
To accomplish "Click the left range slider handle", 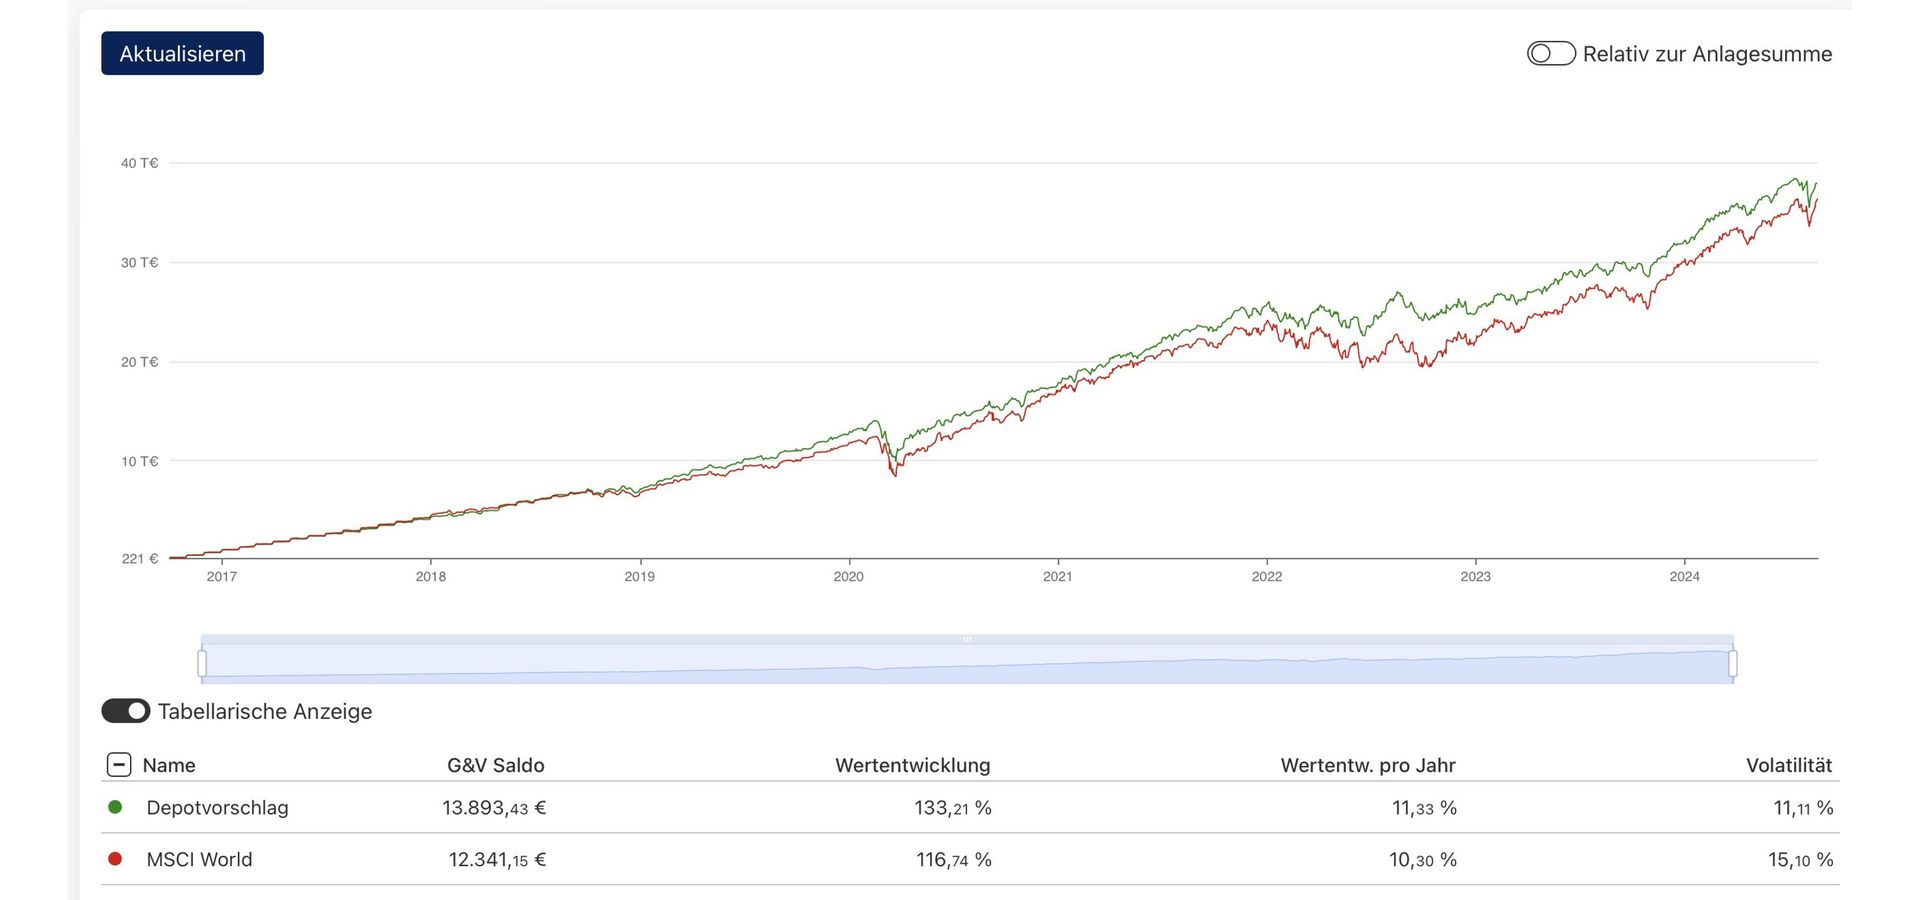I will coord(202,663).
